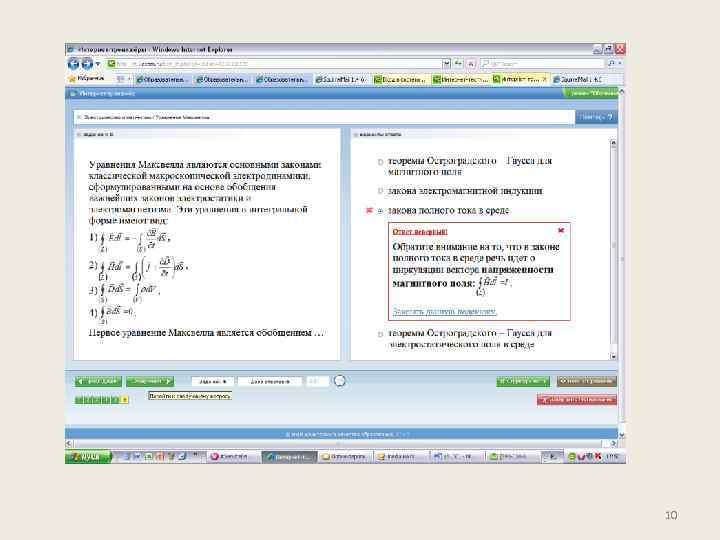Stop page loading with the X icon

pos(471,63)
